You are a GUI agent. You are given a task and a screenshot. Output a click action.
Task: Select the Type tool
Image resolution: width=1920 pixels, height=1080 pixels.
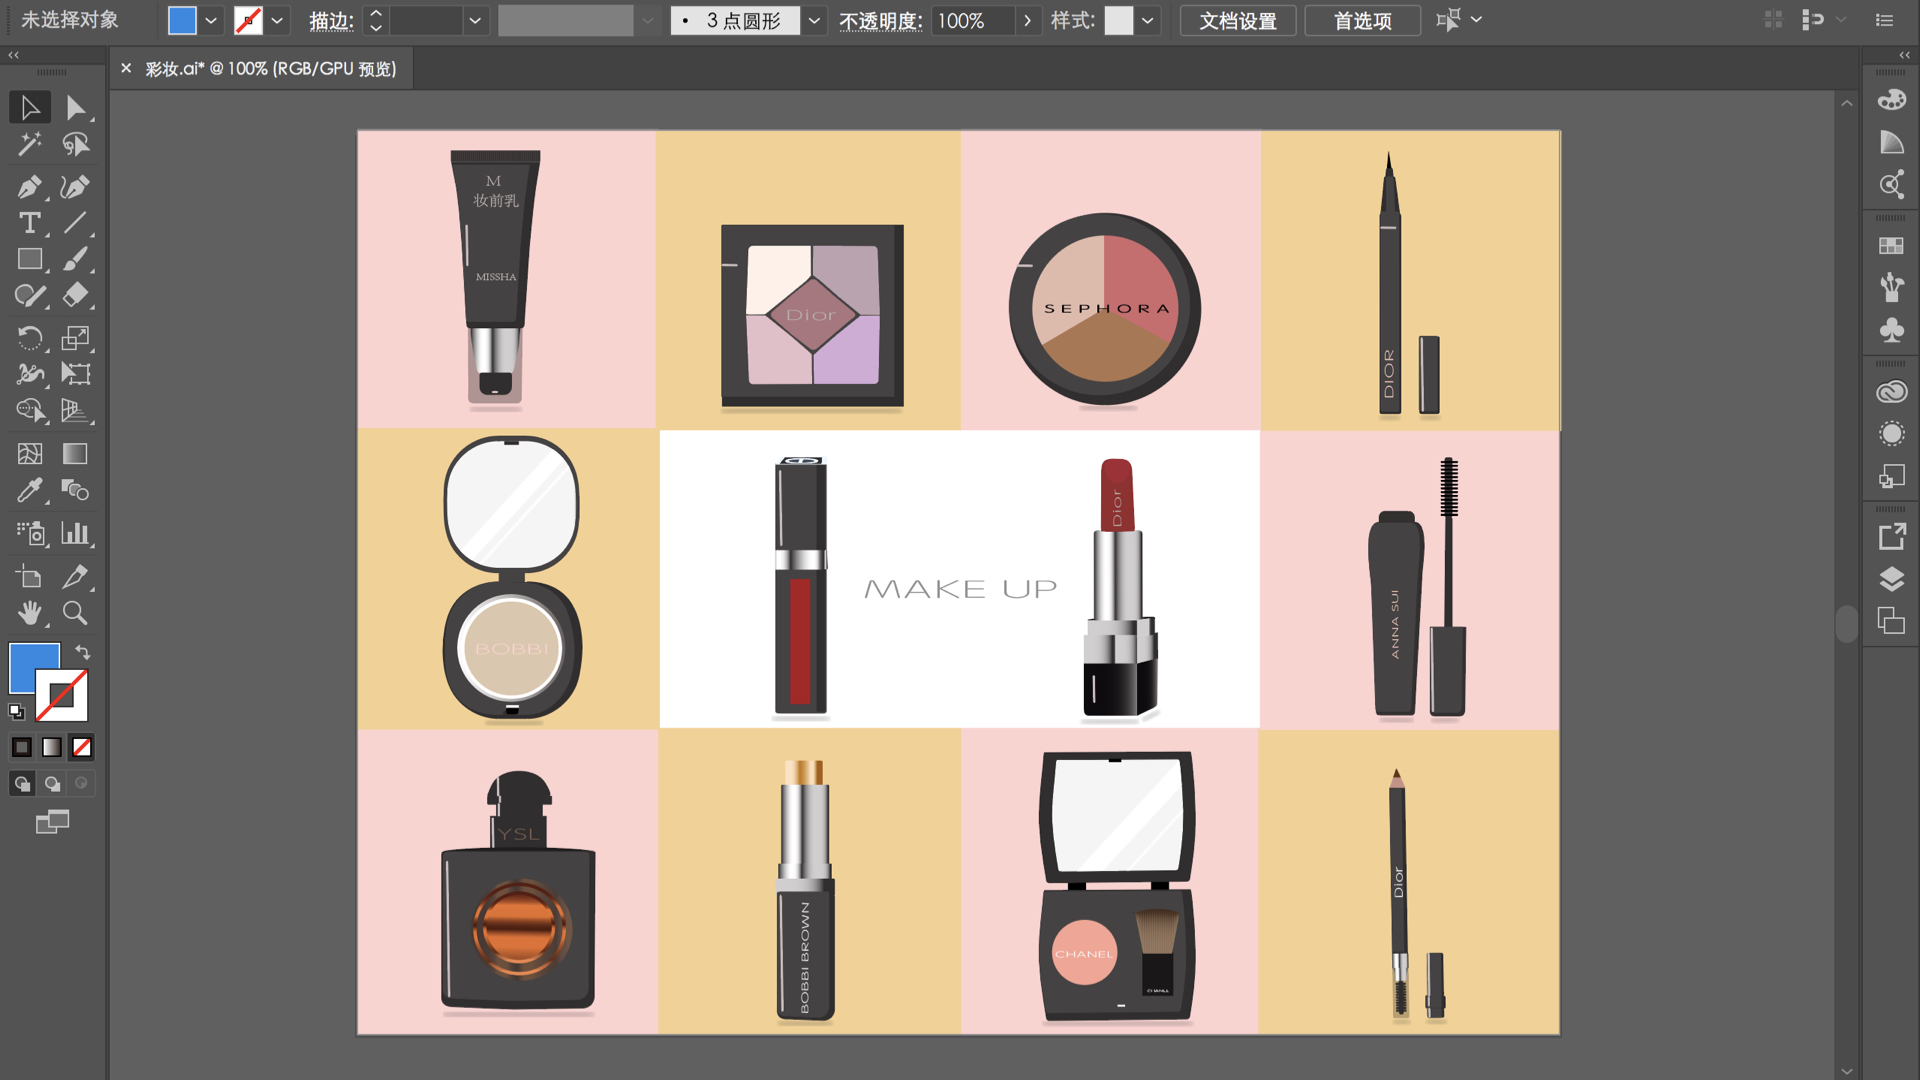tap(29, 223)
